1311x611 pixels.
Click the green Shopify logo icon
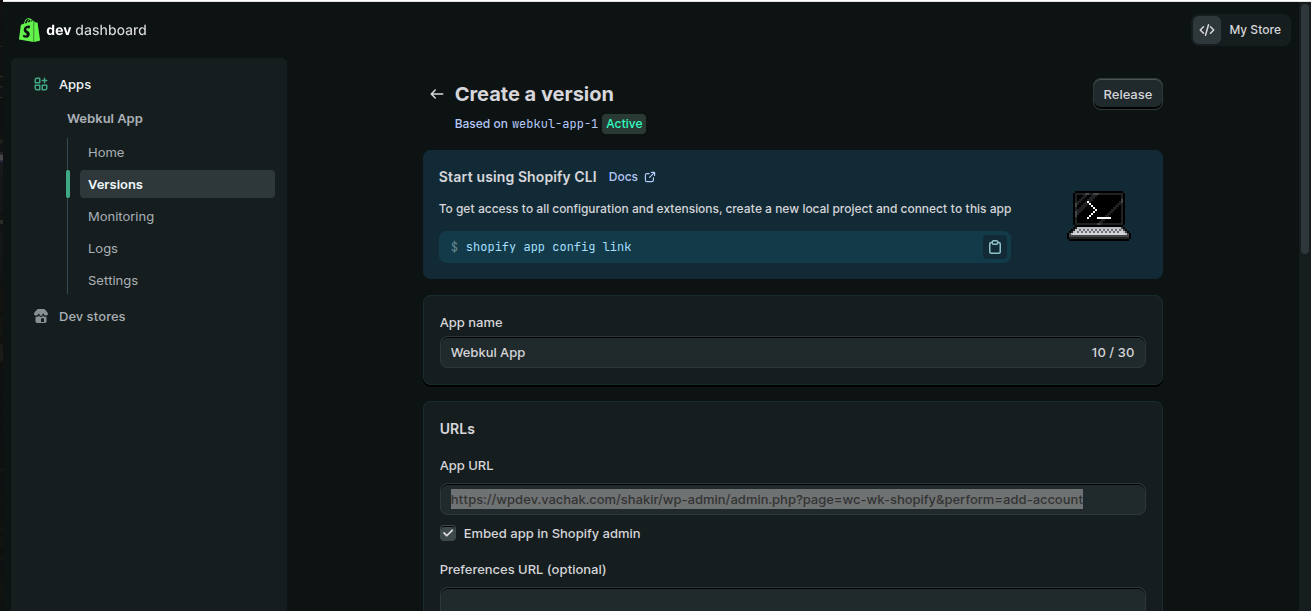[30, 30]
